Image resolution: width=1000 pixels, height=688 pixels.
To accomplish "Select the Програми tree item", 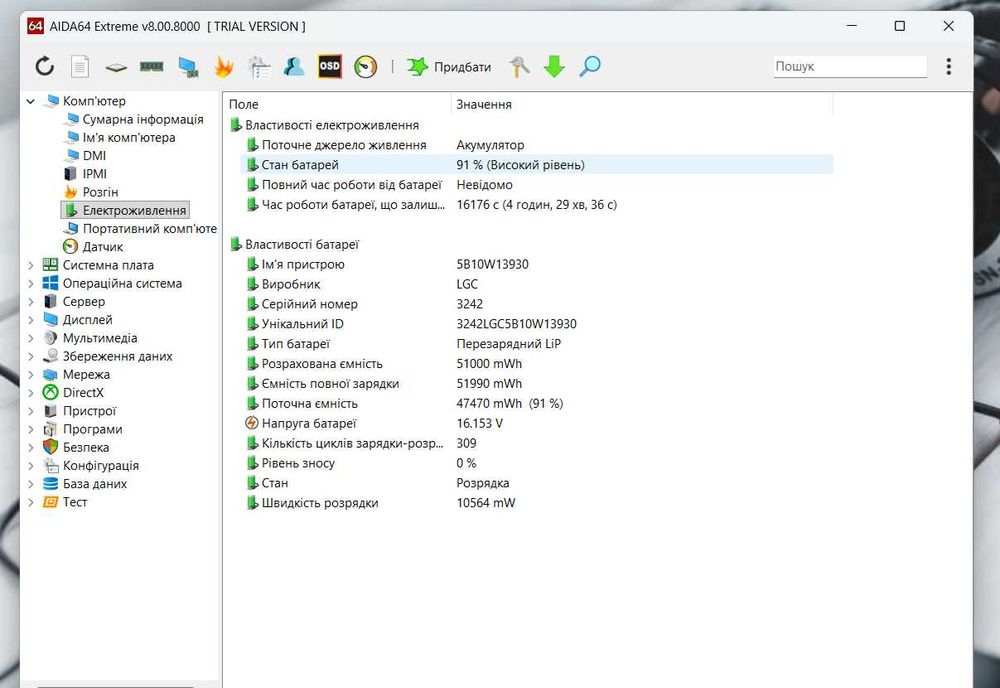I will (82, 429).
